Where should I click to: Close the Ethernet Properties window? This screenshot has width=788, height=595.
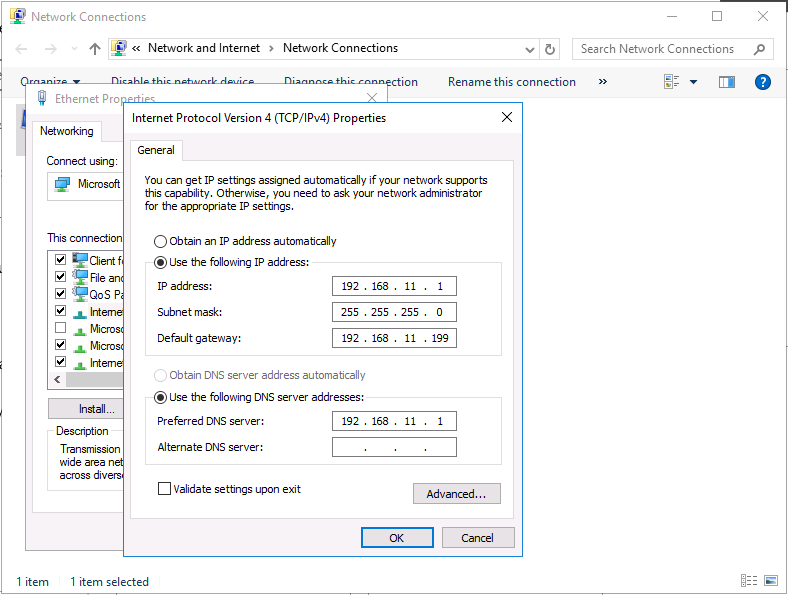(372, 97)
